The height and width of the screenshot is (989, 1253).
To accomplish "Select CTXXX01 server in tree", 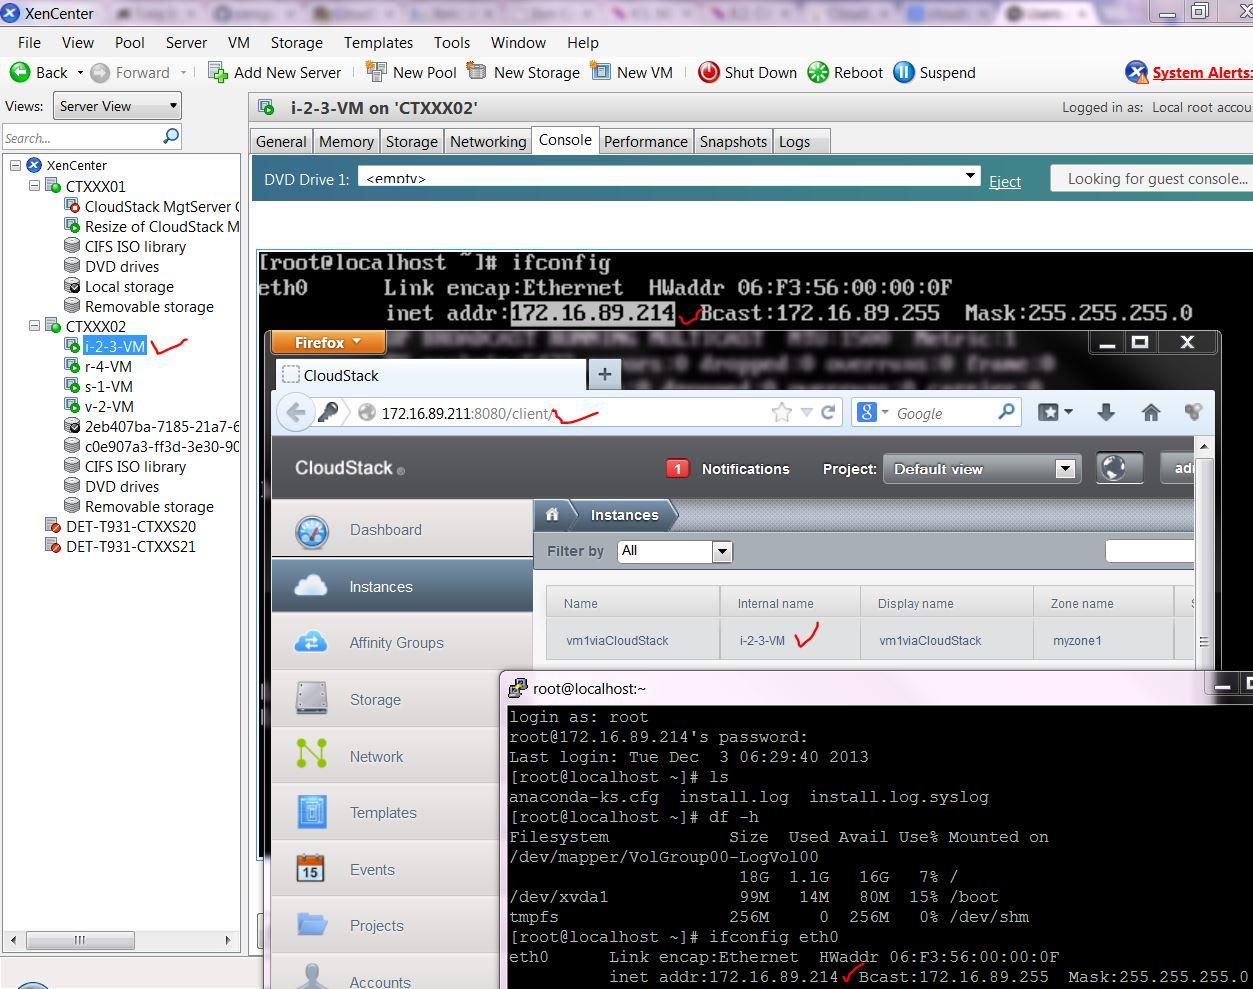I will [96, 186].
